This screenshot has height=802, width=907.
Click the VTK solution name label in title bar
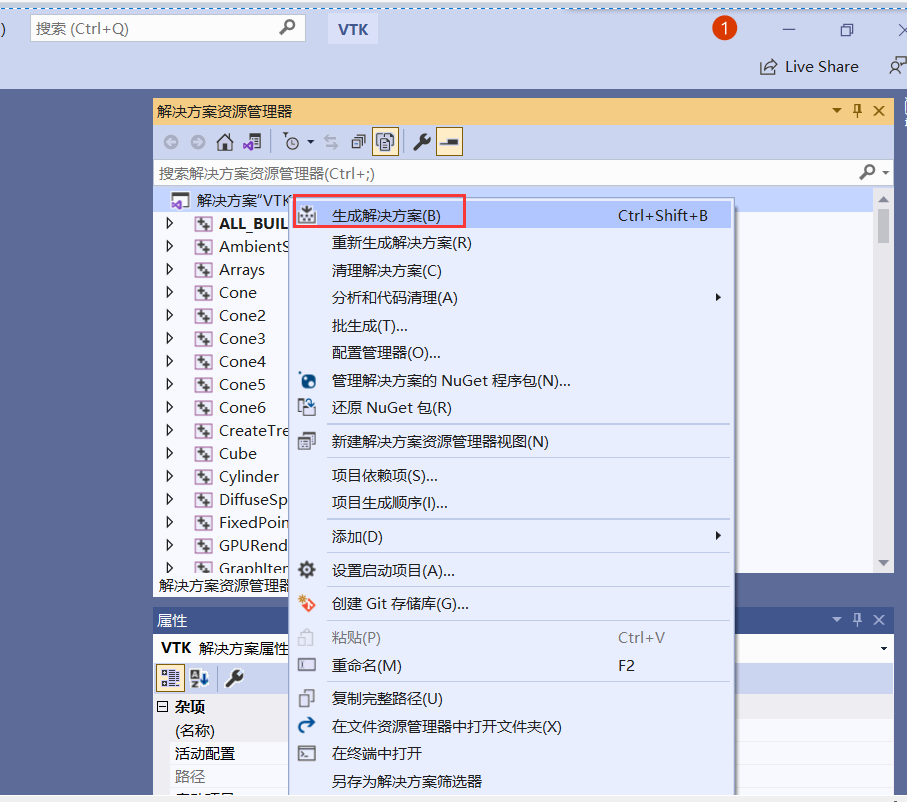[x=353, y=29]
